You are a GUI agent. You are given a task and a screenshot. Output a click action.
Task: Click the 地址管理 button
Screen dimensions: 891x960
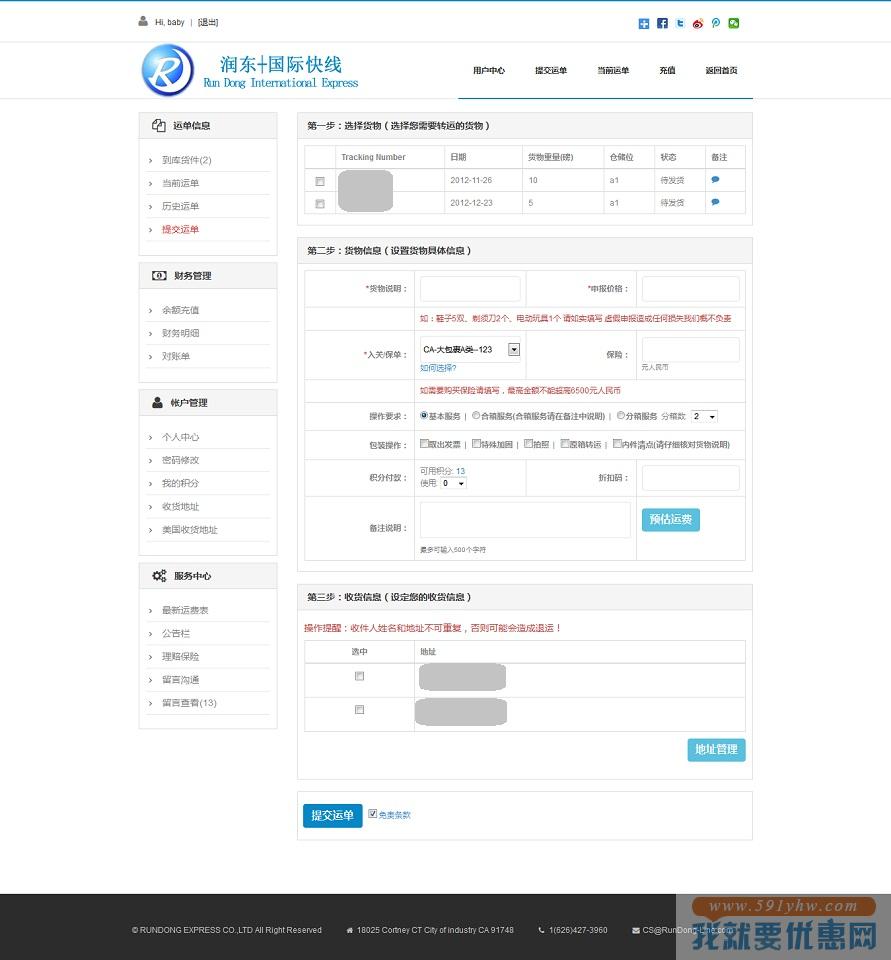(x=716, y=749)
